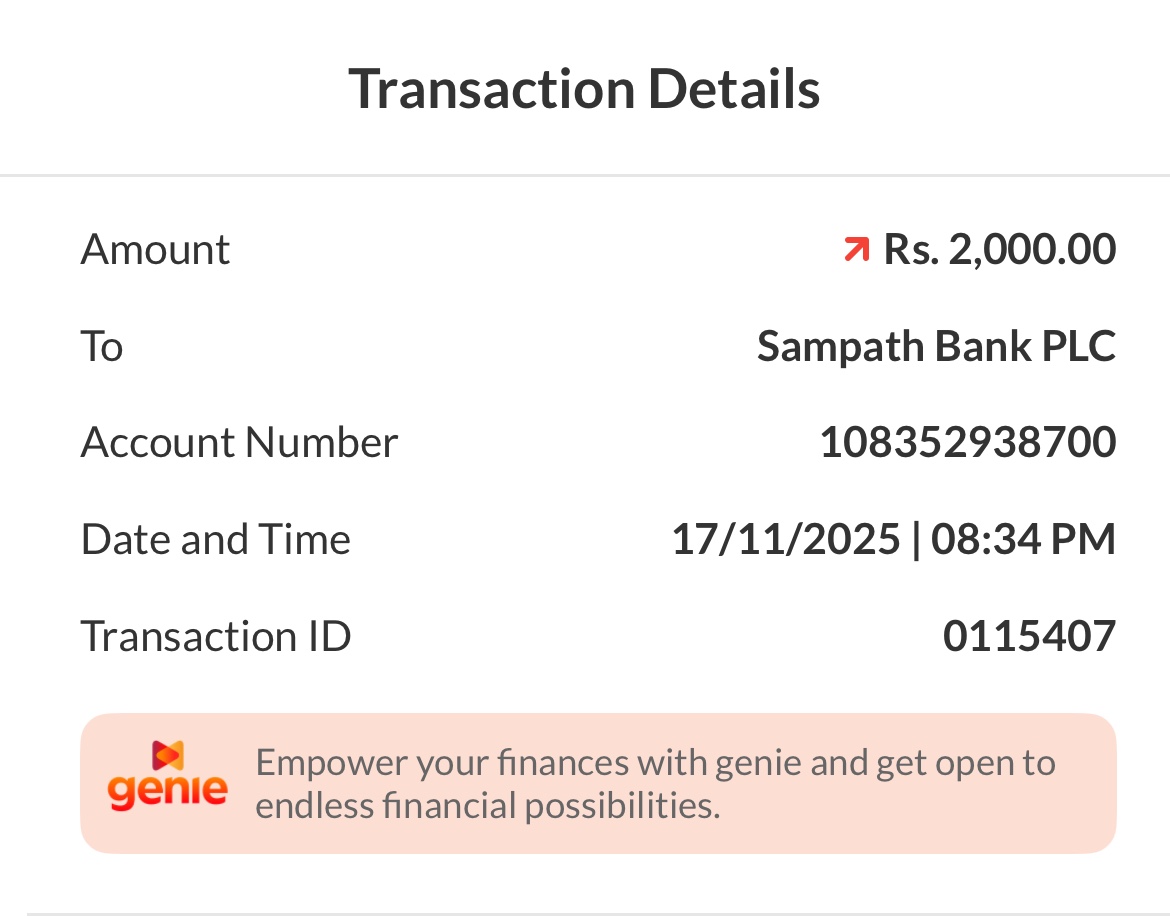
Task: Click the Date and Time label
Action: [215, 539]
